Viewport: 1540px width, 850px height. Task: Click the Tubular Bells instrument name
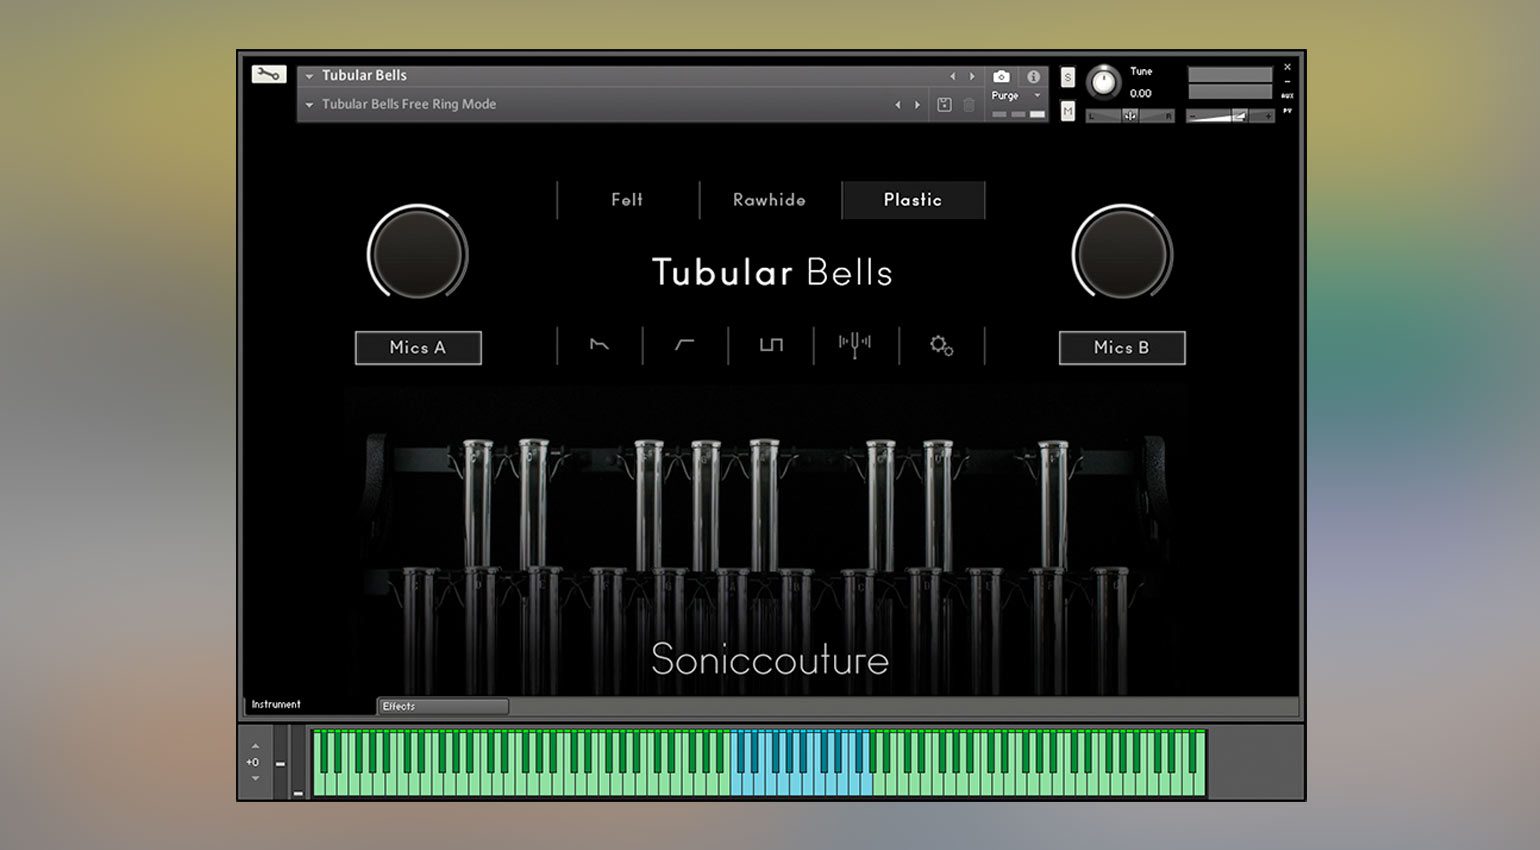[364, 75]
